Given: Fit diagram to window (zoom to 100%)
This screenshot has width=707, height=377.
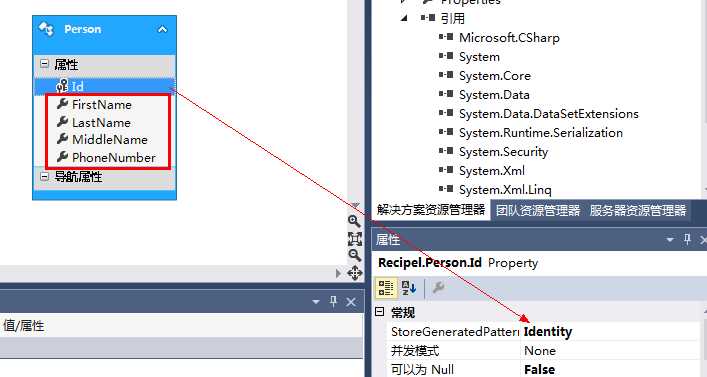Looking at the screenshot, I should 355,238.
